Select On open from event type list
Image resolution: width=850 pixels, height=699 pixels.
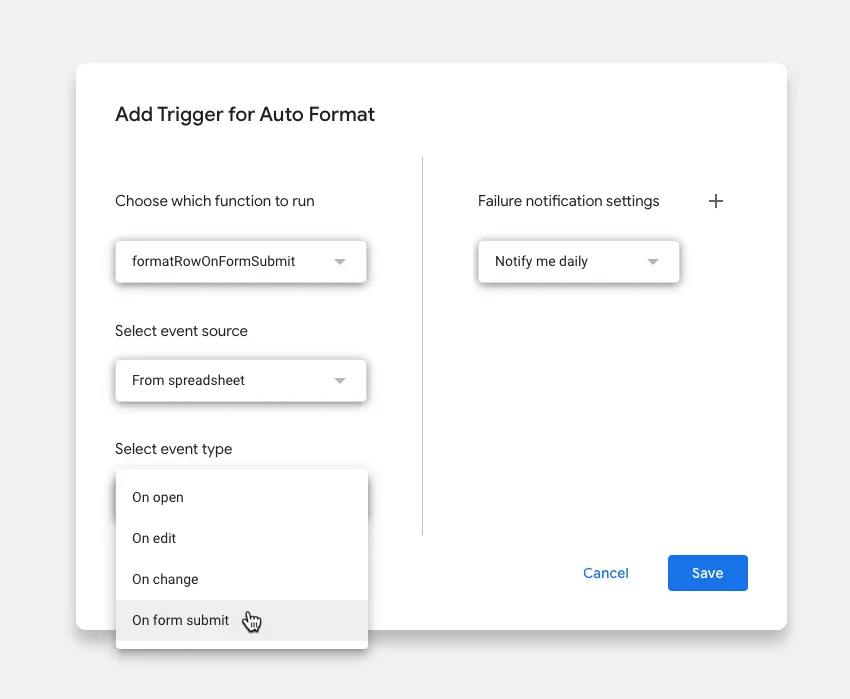point(157,497)
